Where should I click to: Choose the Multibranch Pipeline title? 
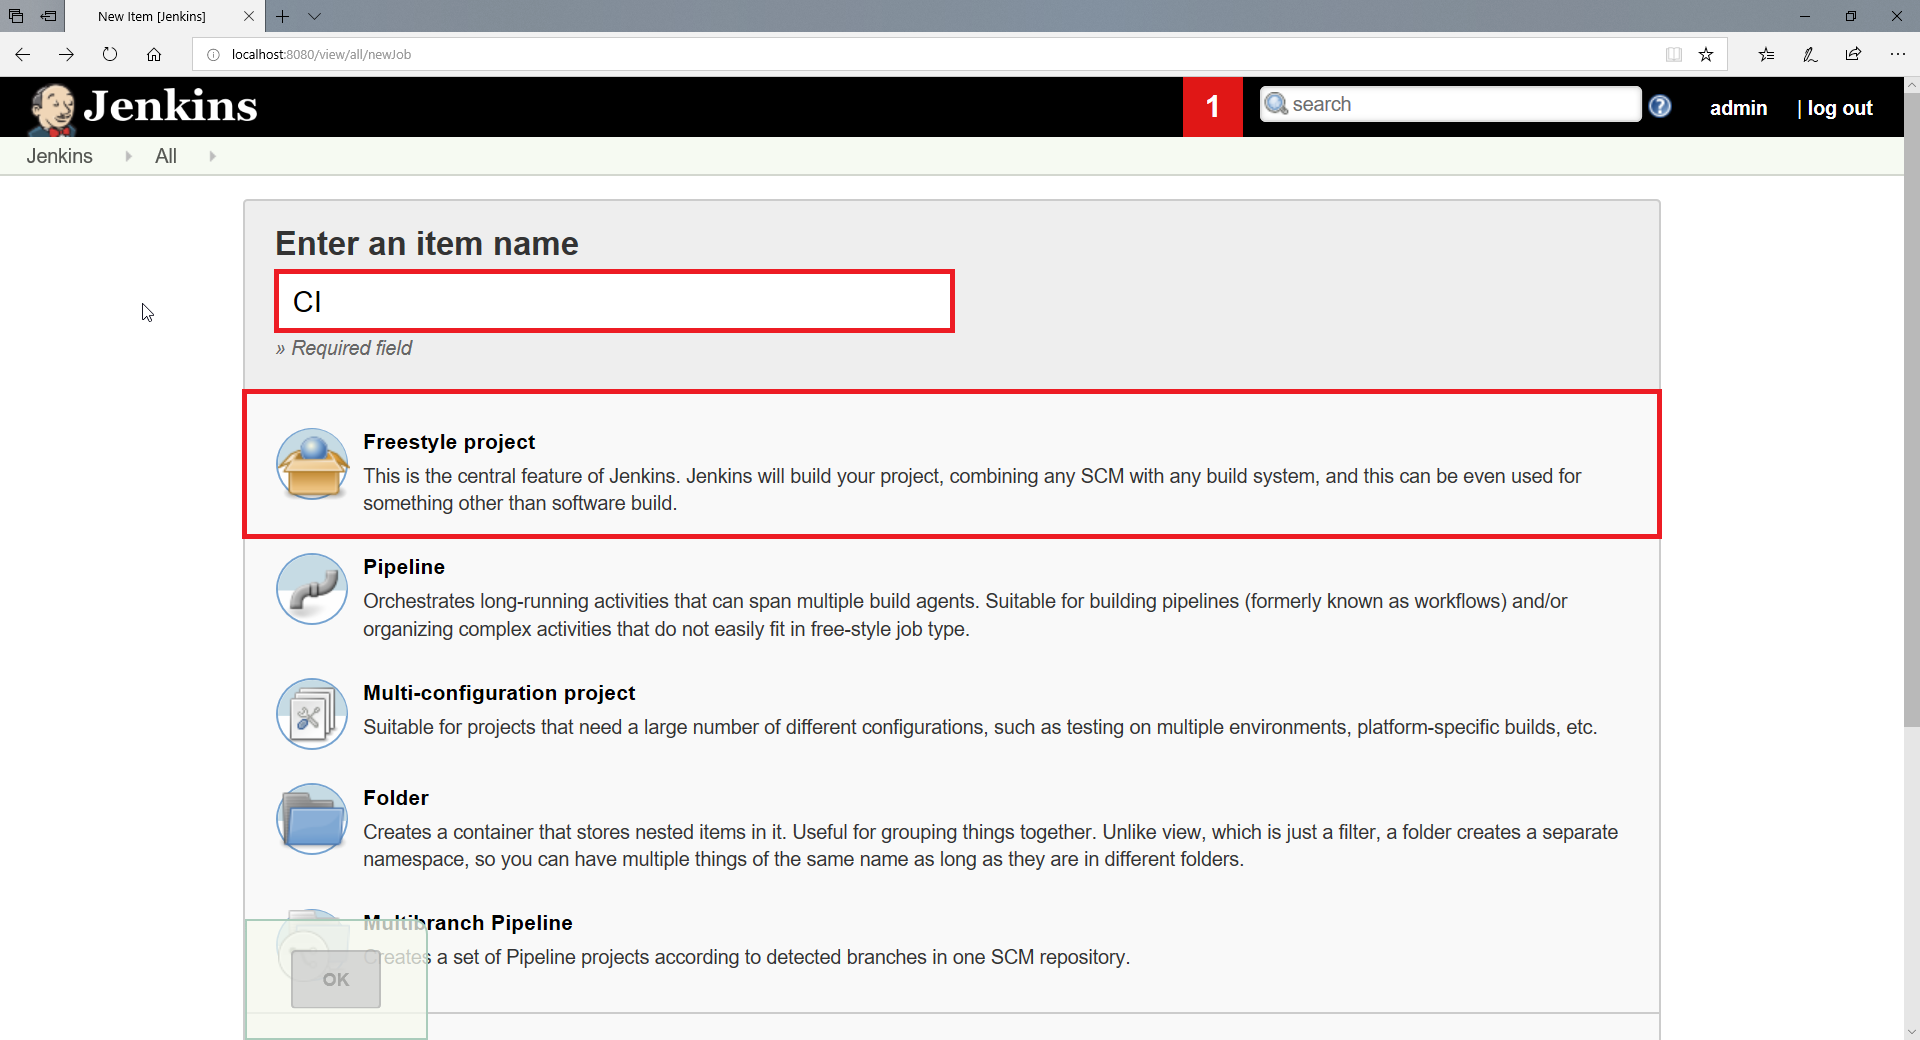tap(468, 923)
